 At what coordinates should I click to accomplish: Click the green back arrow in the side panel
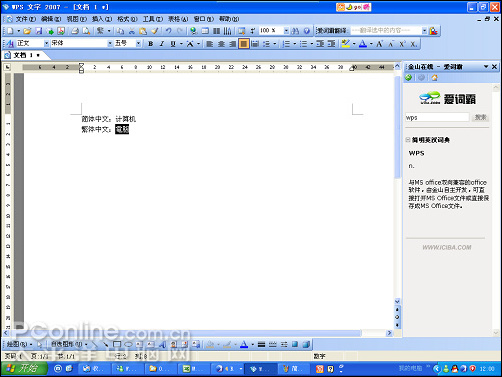tap(409, 78)
